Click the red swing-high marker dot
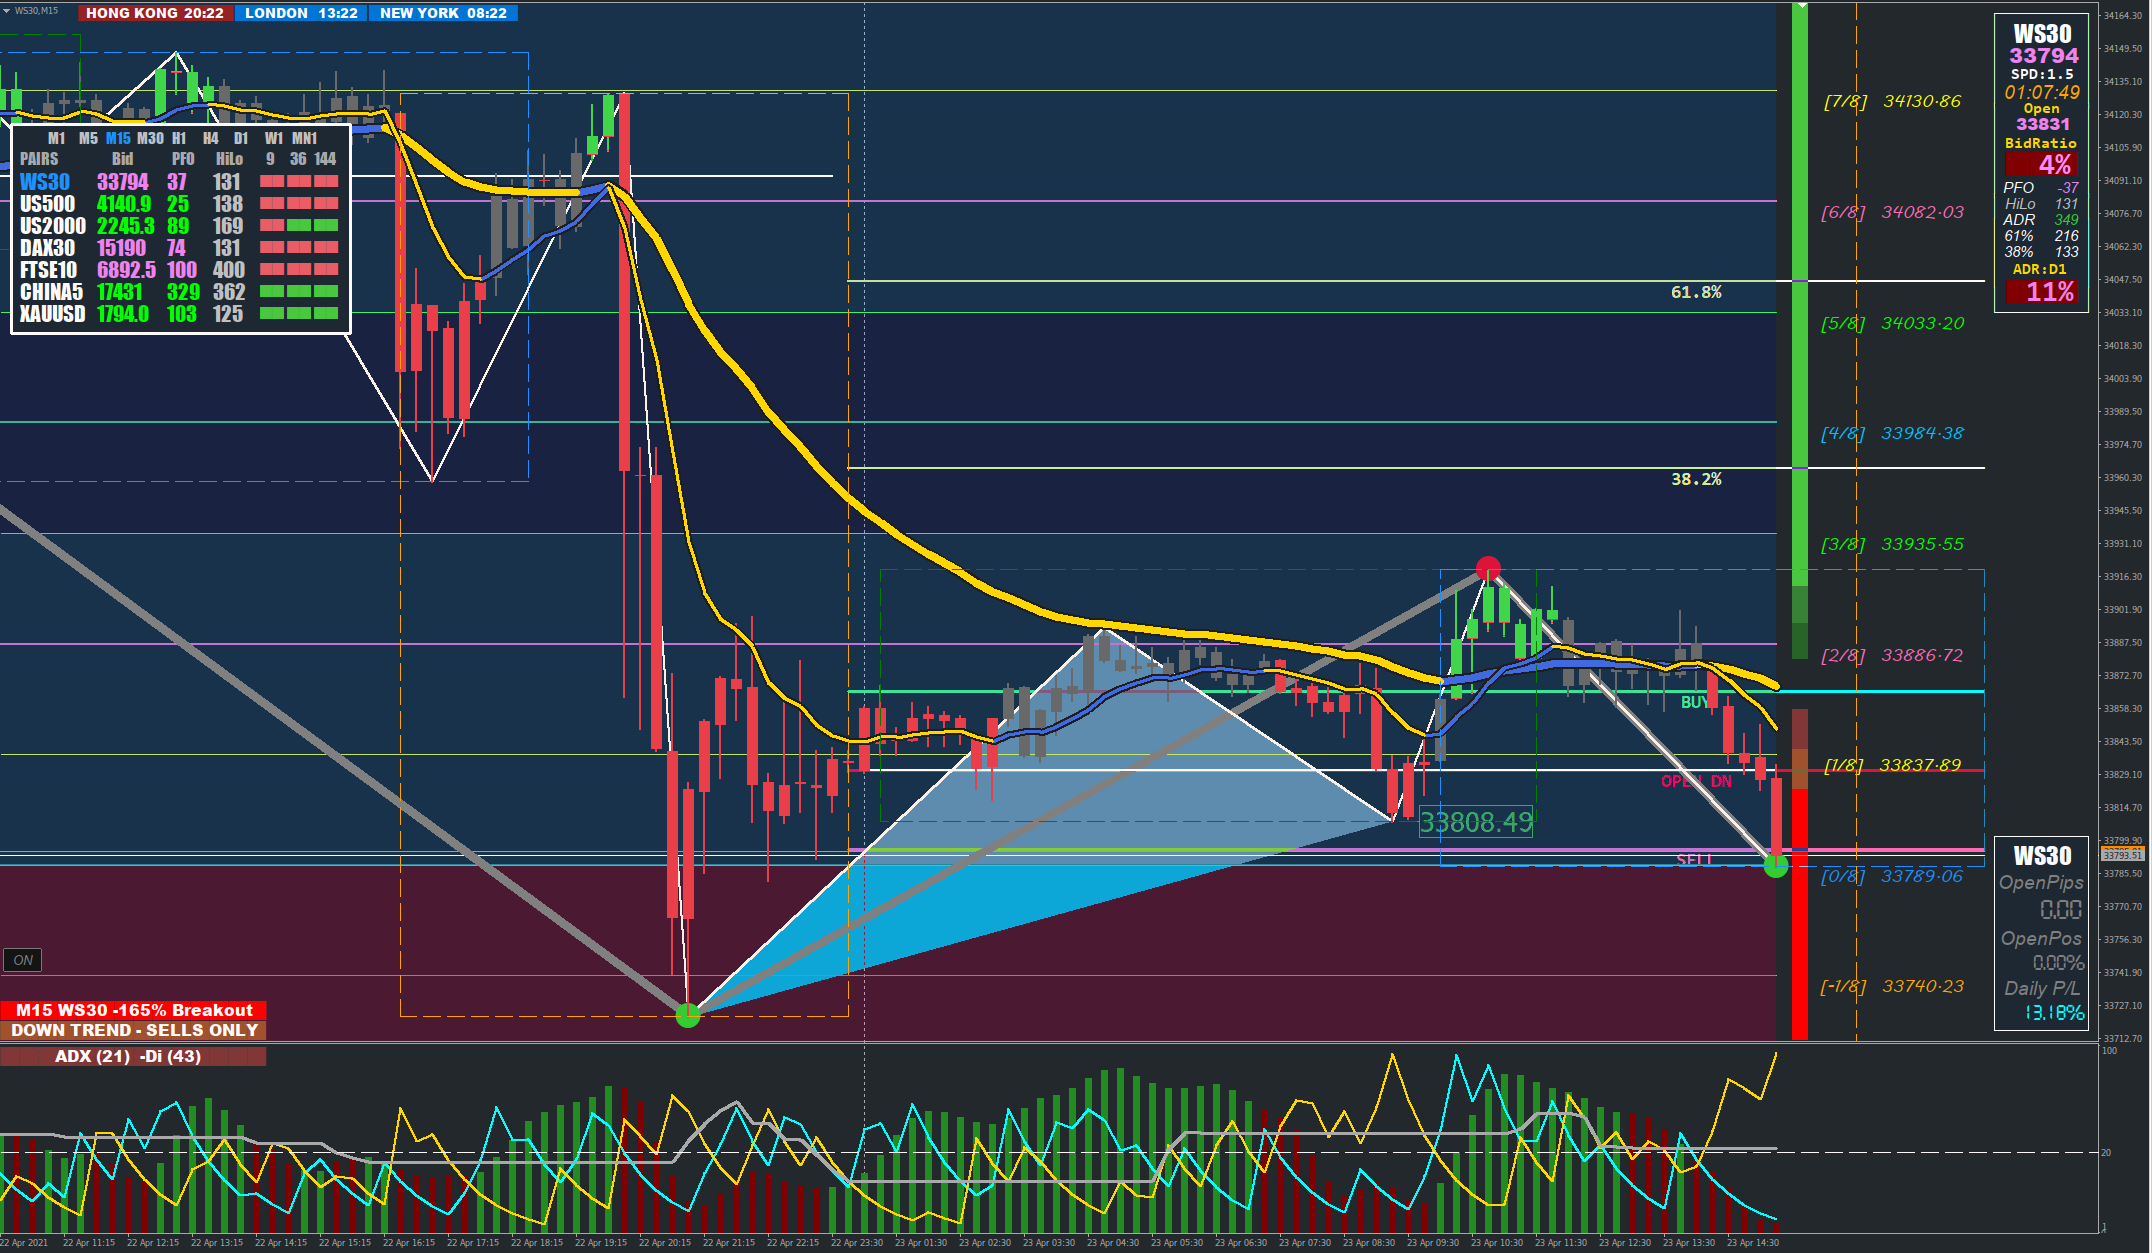Image resolution: width=2152 pixels, height=1253 pixels. coord(1488,568)
